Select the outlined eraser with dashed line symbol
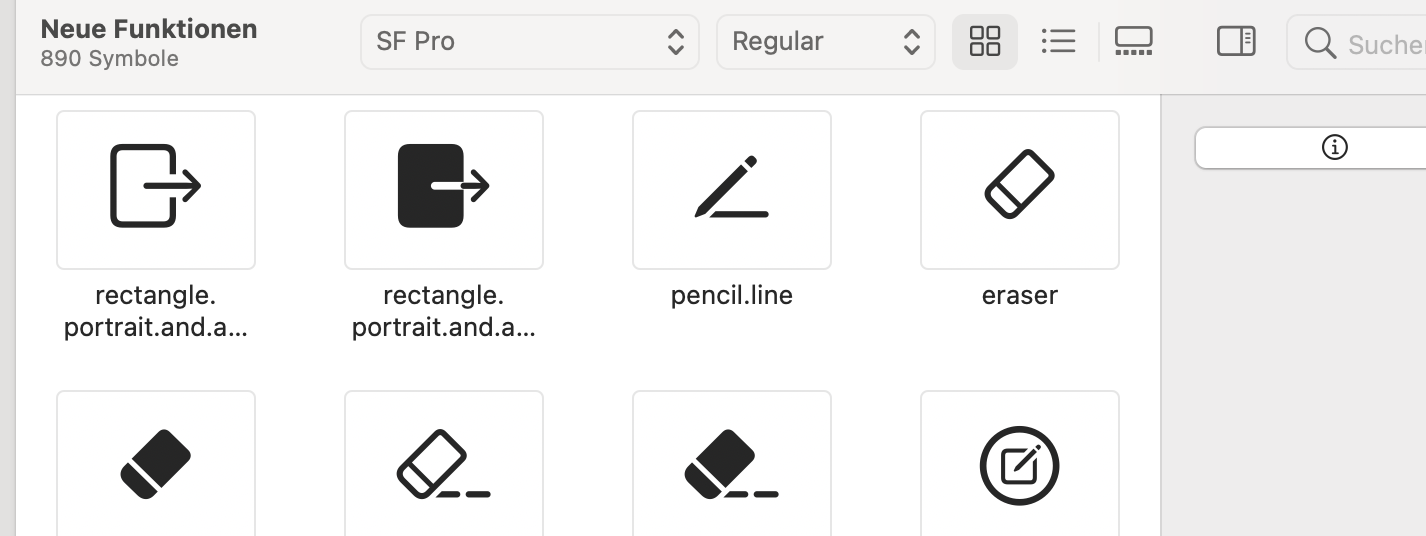The height and width of the screenshot is (536, 1426). [444, 464]
